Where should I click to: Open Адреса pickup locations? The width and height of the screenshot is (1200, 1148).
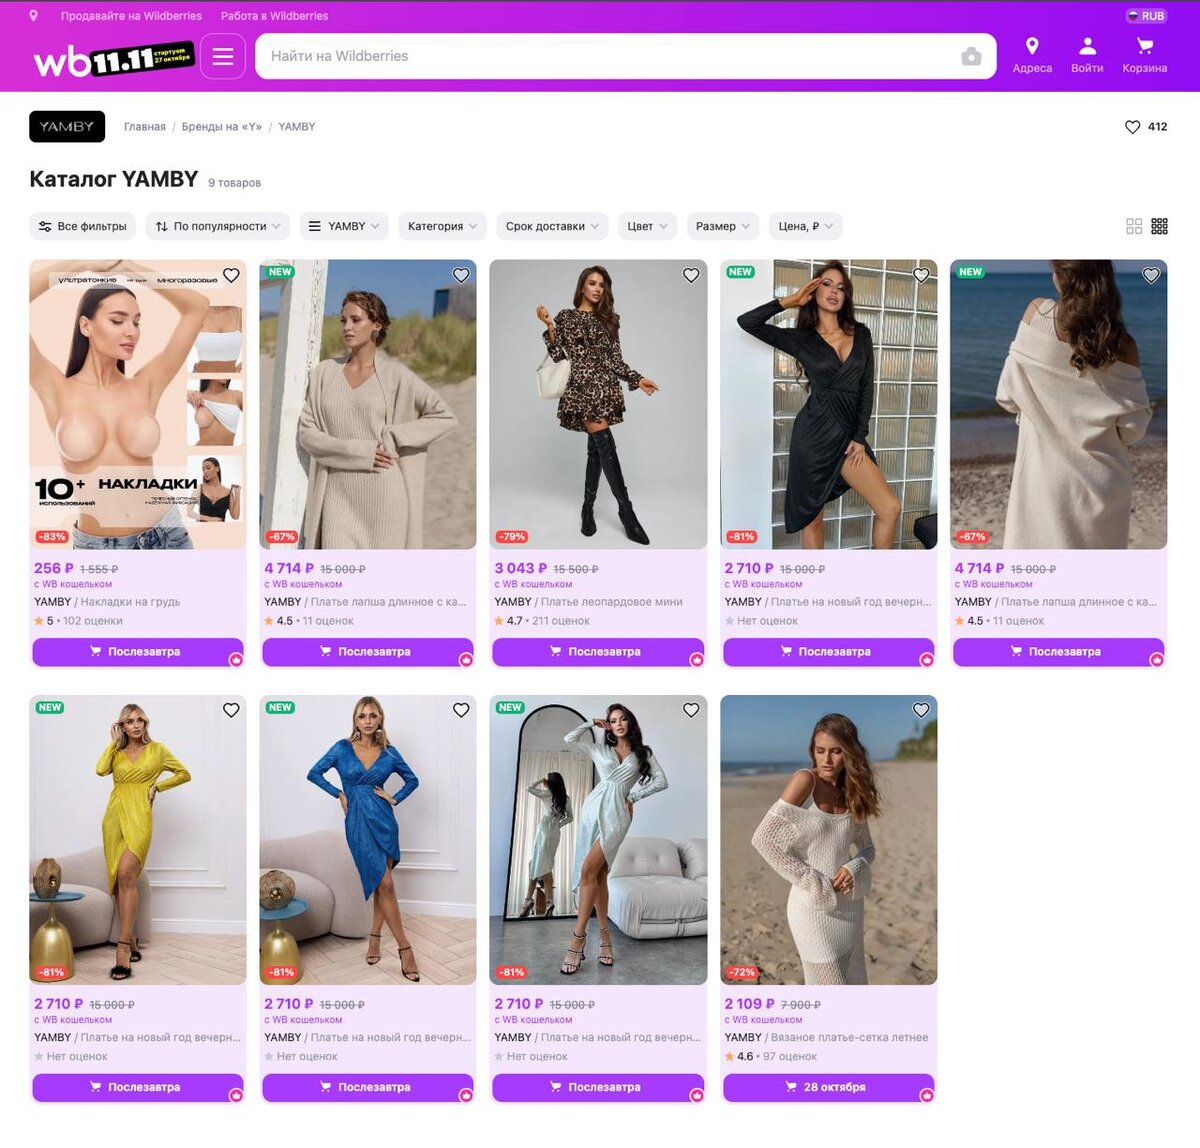point(1032,56)
